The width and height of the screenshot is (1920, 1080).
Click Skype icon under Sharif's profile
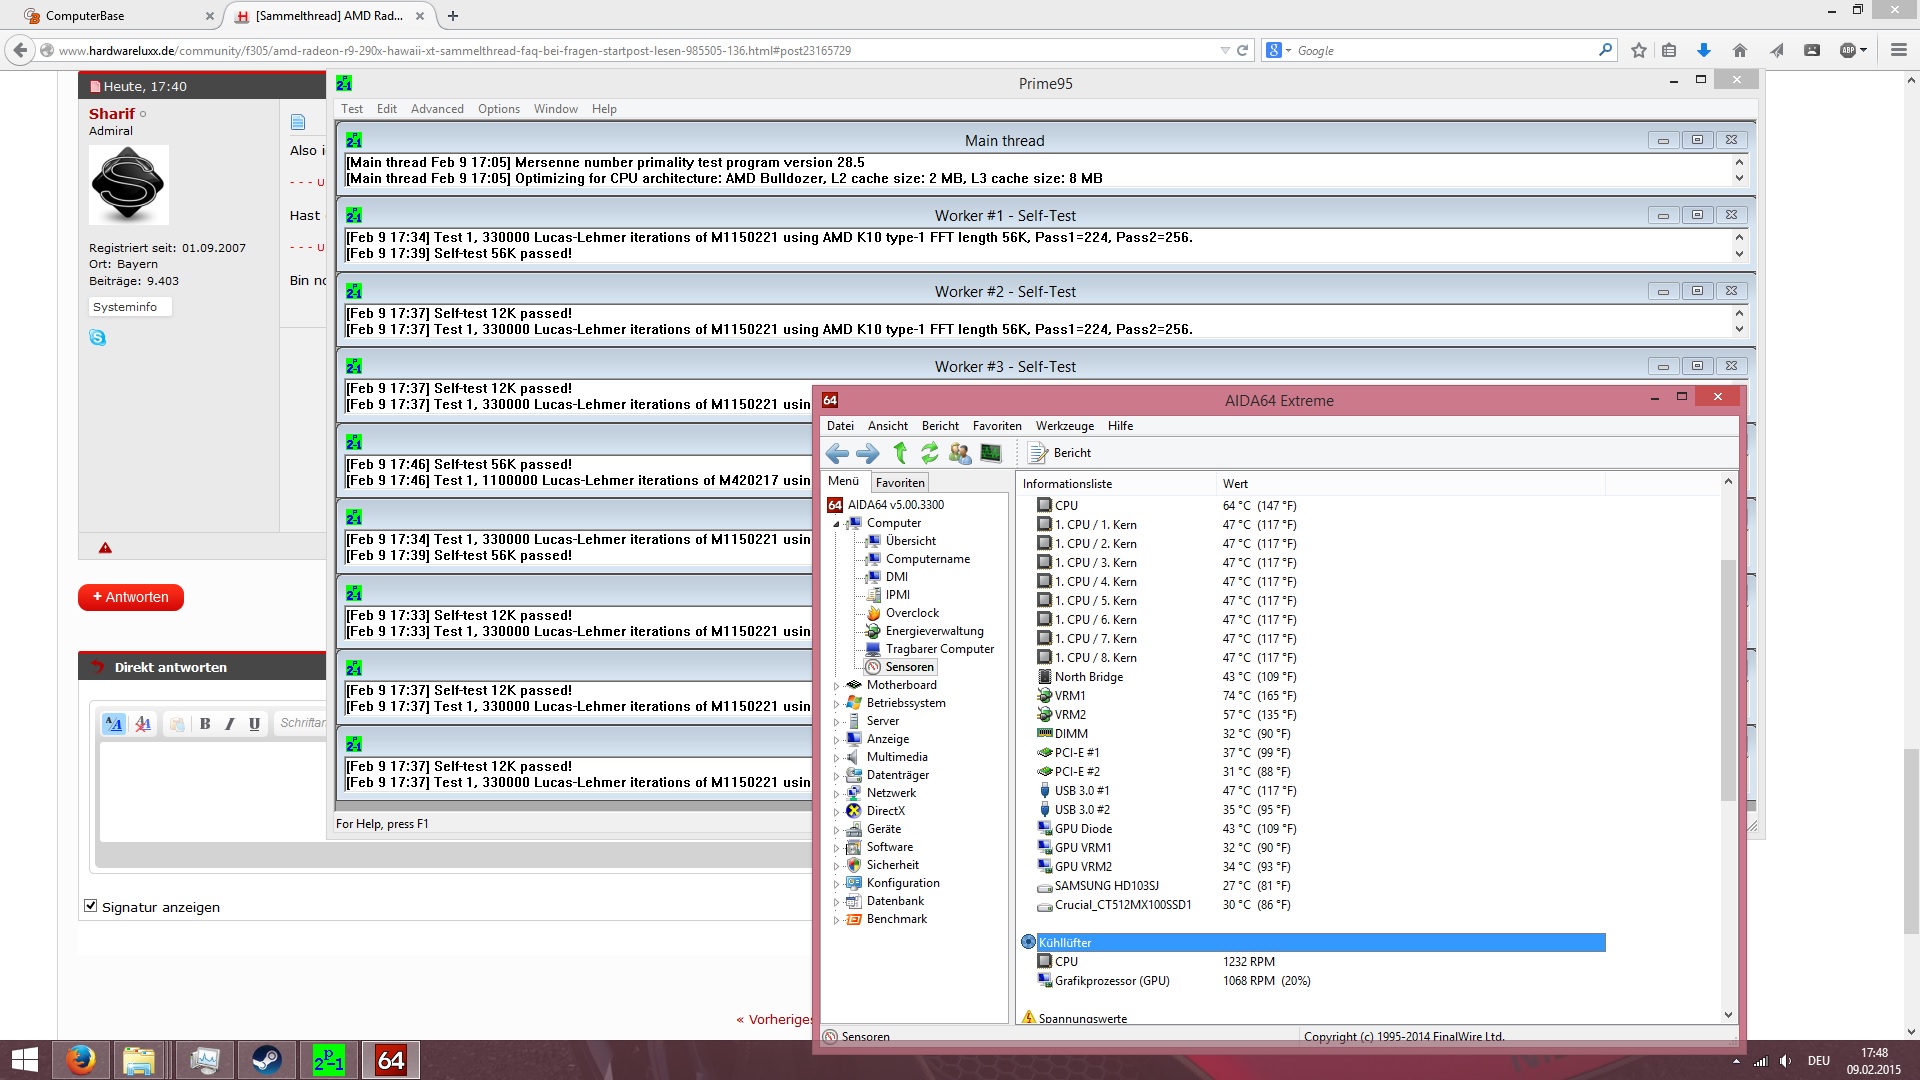point(97,338)
